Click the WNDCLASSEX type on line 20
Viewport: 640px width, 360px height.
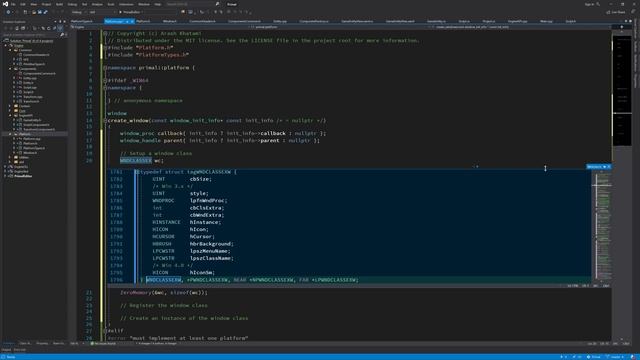(x=136, y=160)
